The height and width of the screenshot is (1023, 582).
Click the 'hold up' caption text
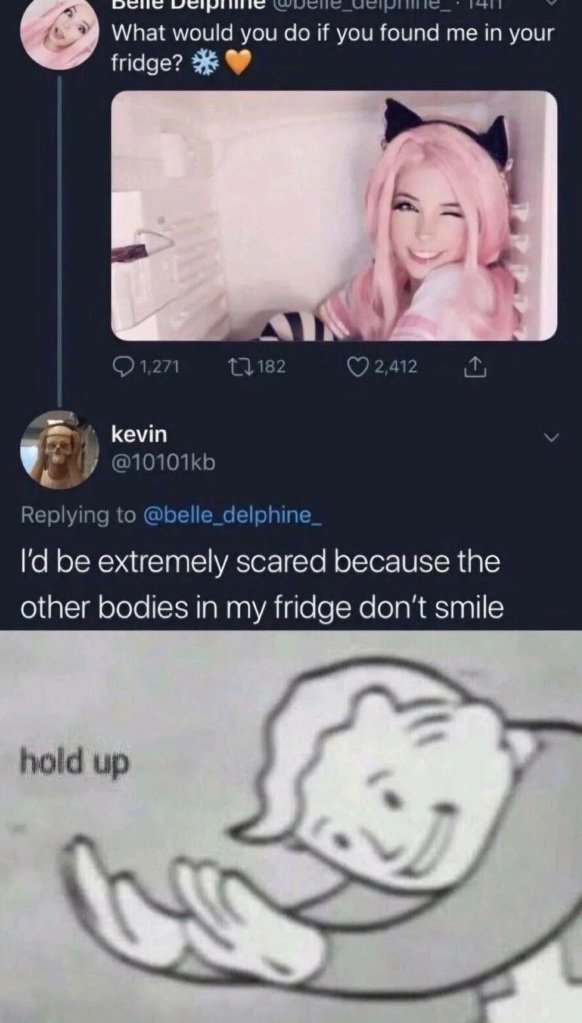(x=74, y=761)
